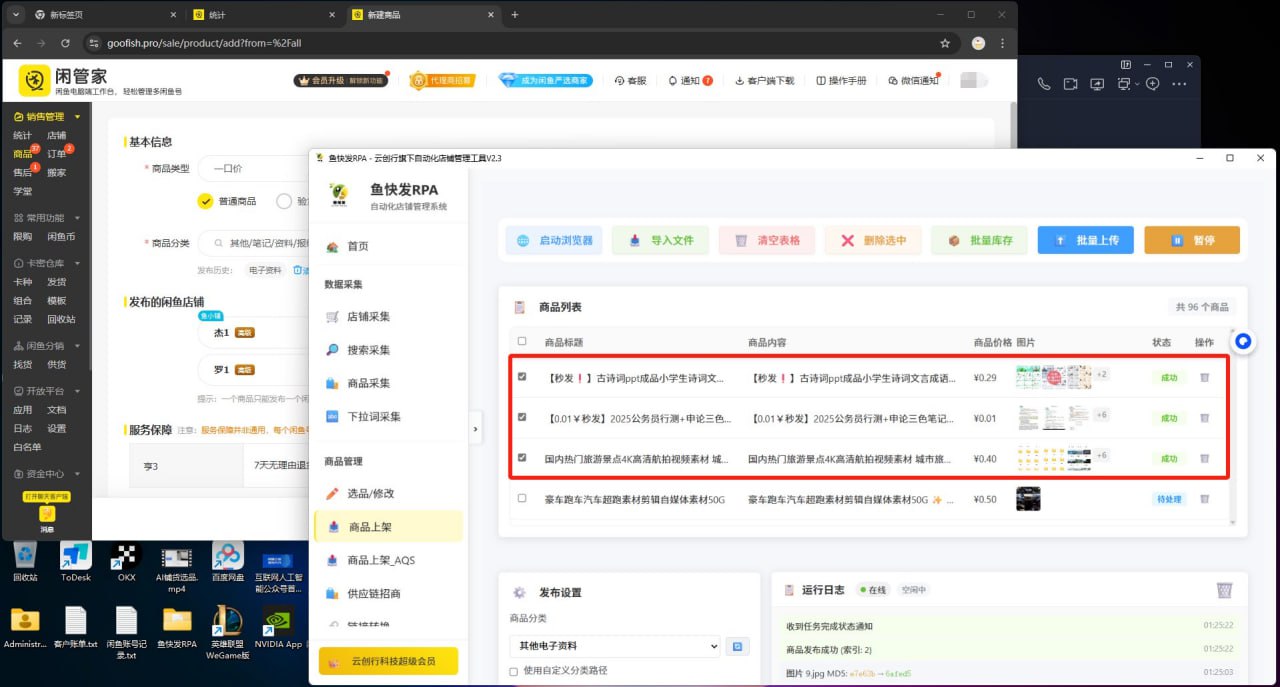Switch to 商品上架_AQS module
1280x687 pixels.
click(371, 559)
